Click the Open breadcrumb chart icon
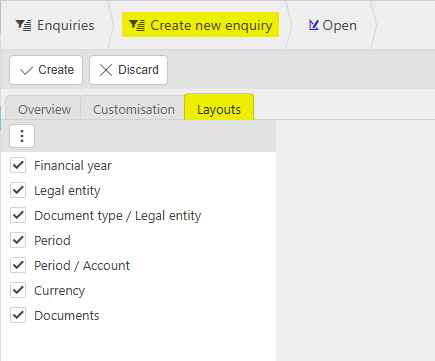 (313, 25)
